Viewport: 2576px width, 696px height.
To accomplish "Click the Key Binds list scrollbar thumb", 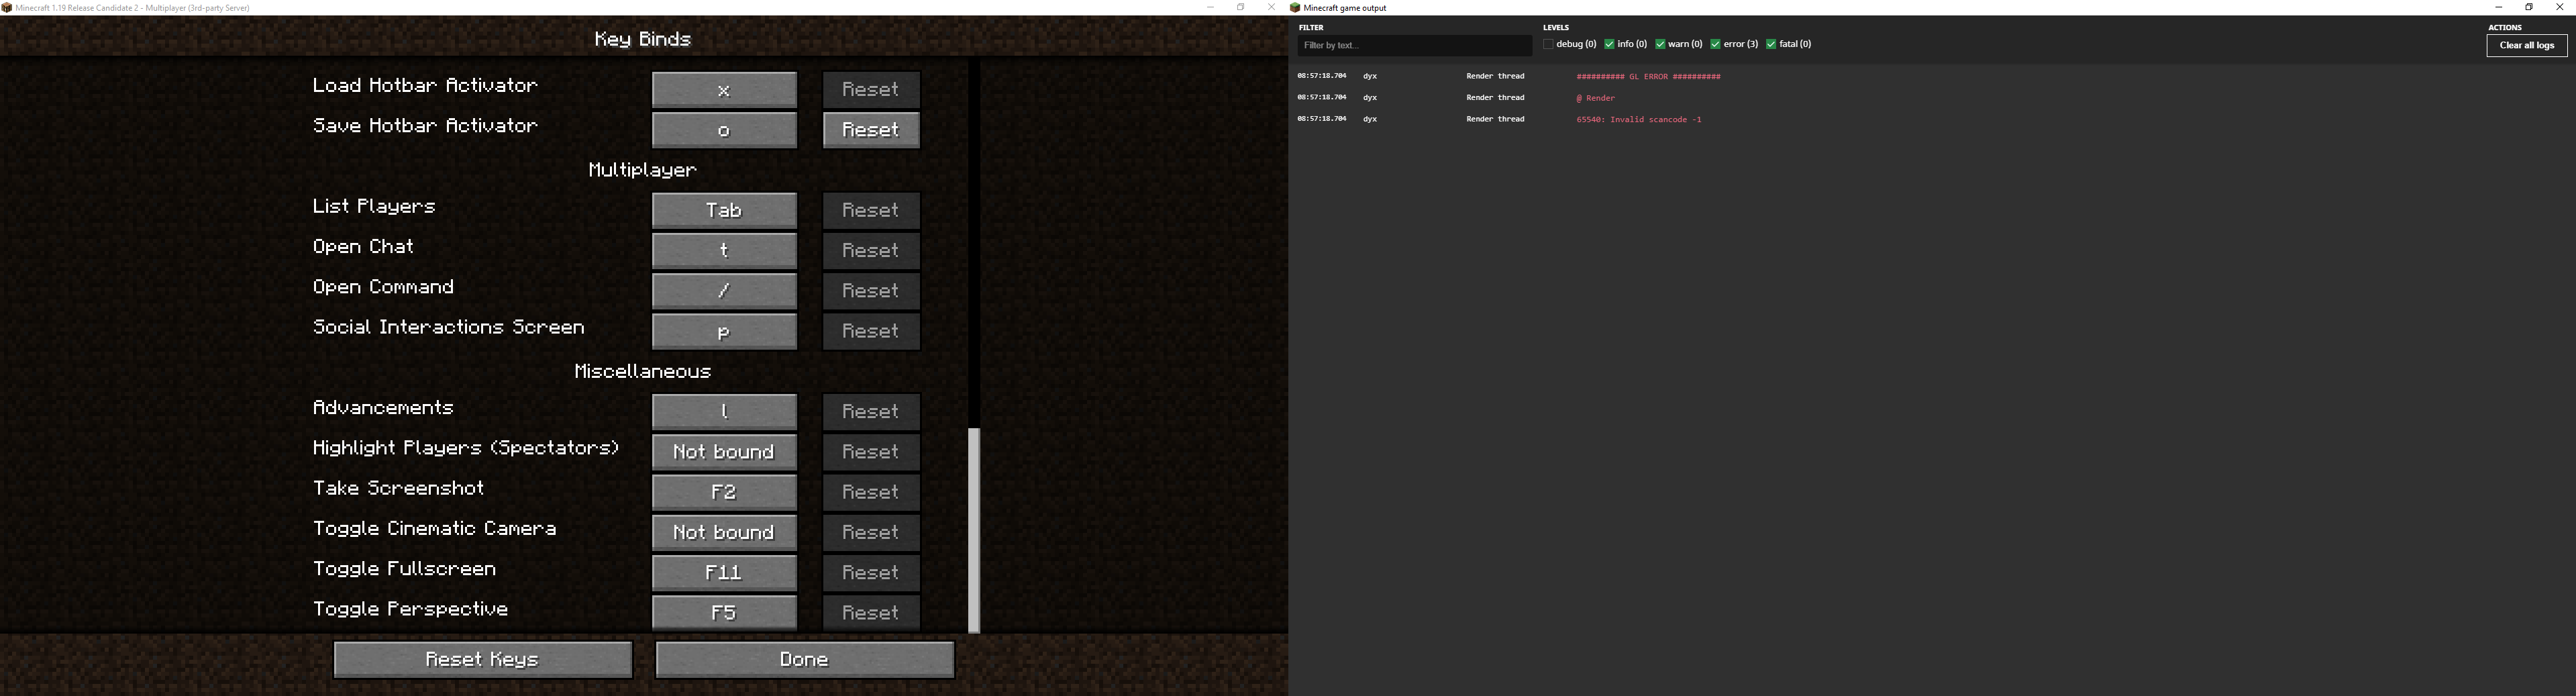I will pyautogui.click(x=974, y=530).
